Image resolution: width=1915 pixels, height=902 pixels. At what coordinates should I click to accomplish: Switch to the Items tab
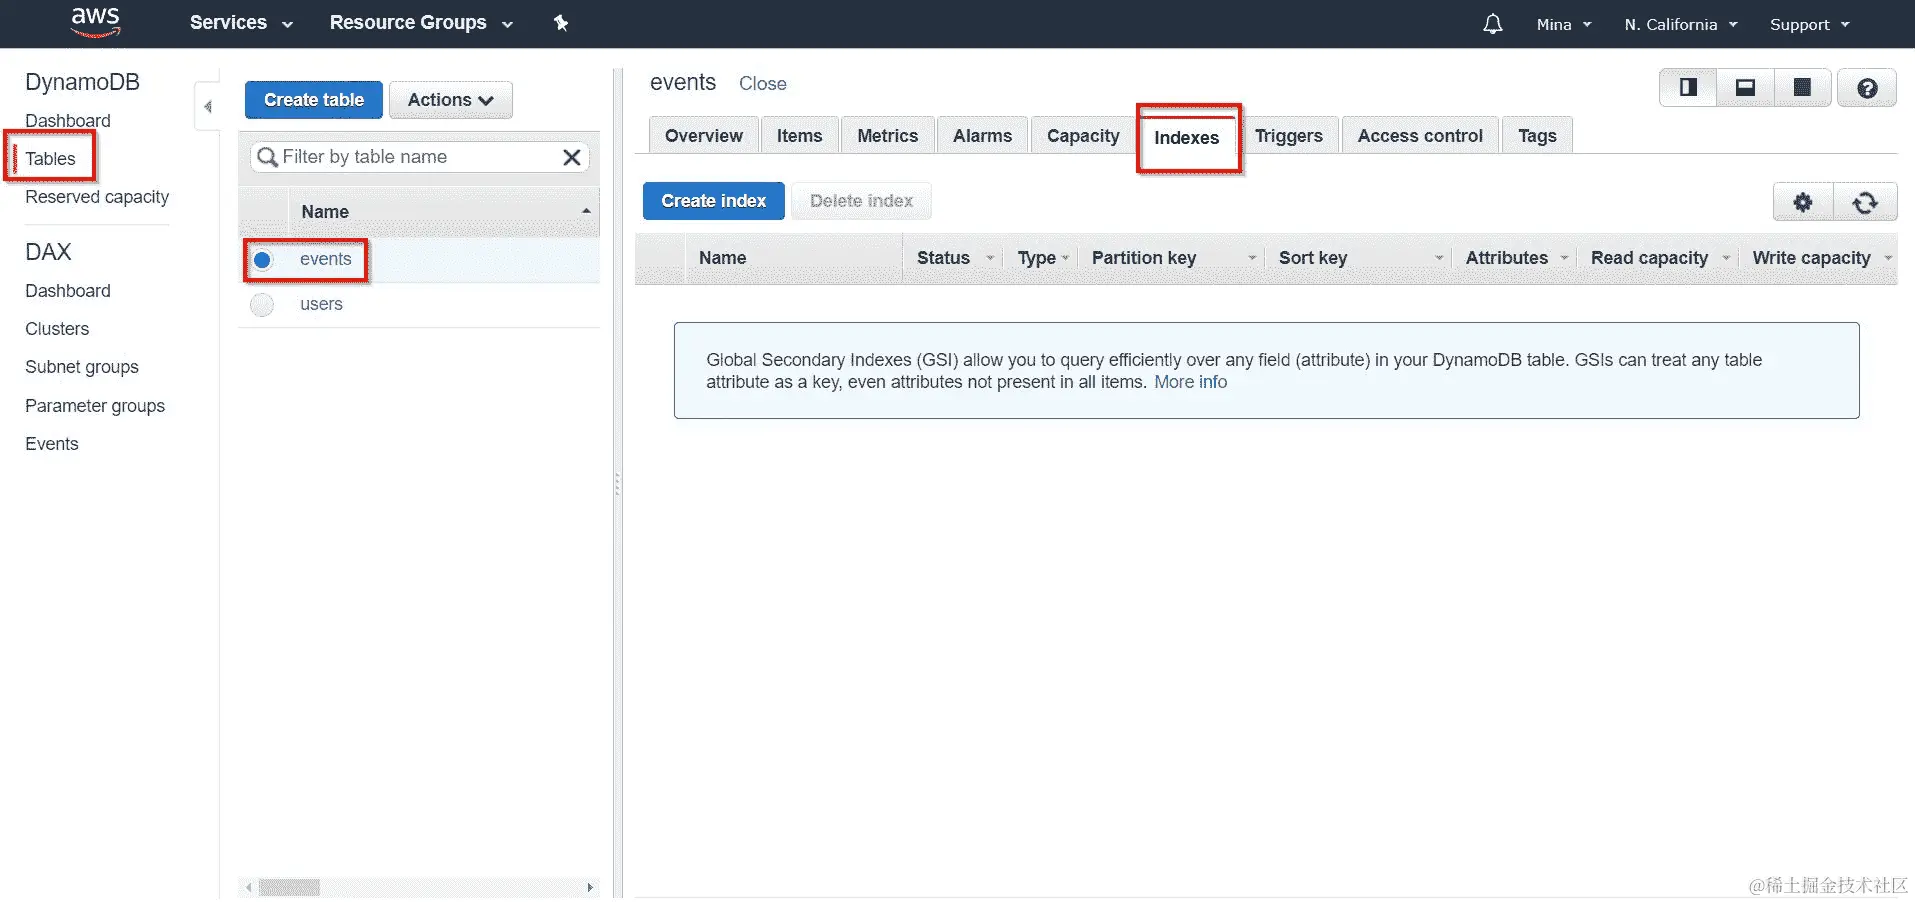pos(800,136)
